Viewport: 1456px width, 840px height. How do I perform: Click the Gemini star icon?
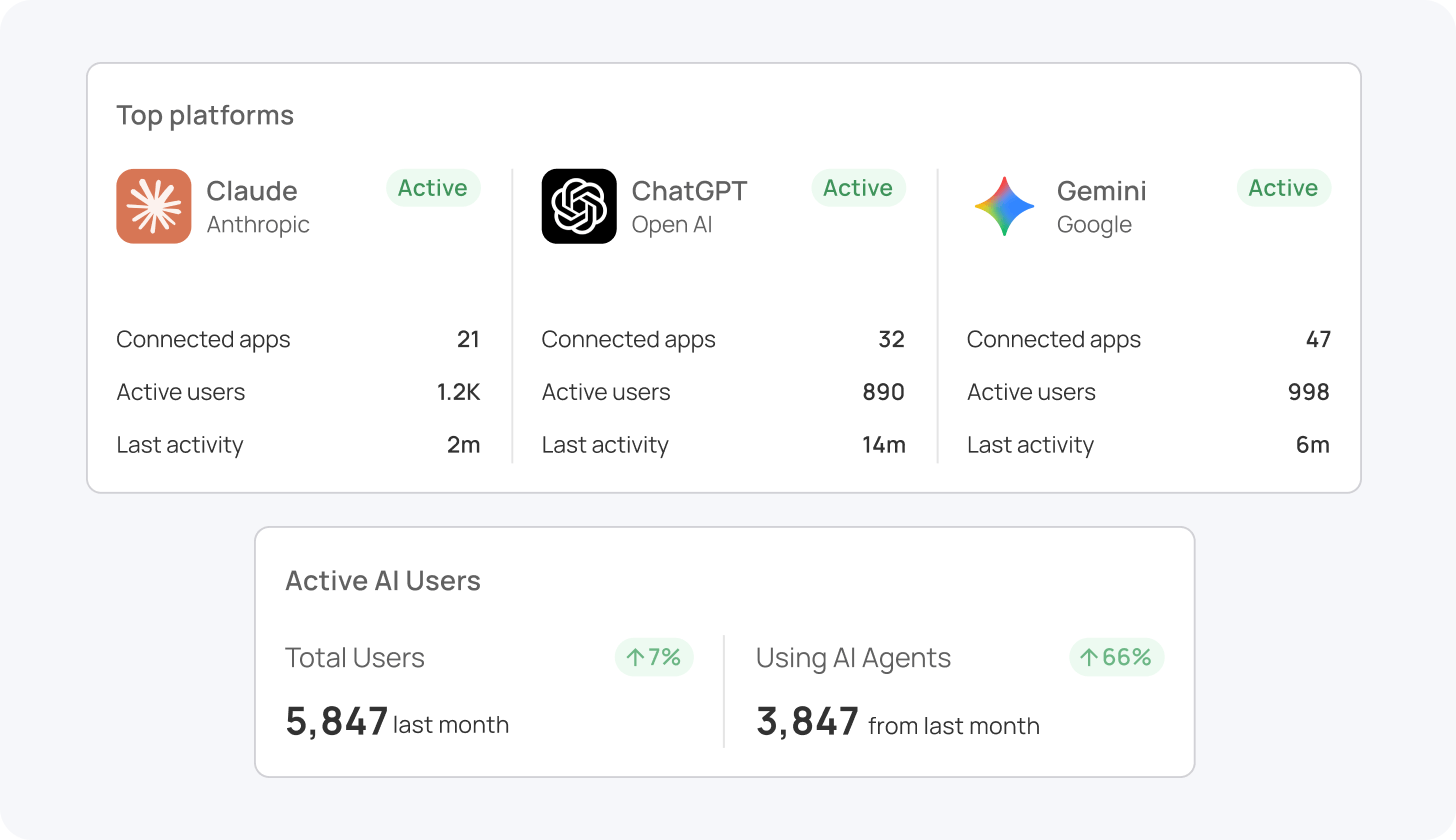pos(1004,206)
